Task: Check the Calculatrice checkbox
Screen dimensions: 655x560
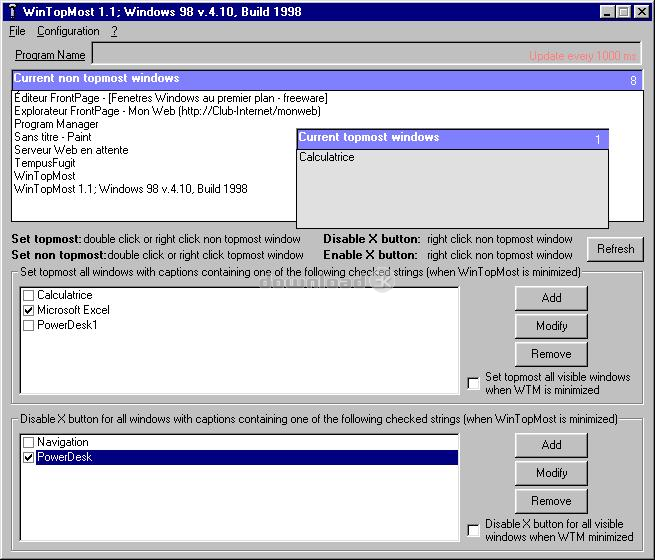Action: coord(28,296)
